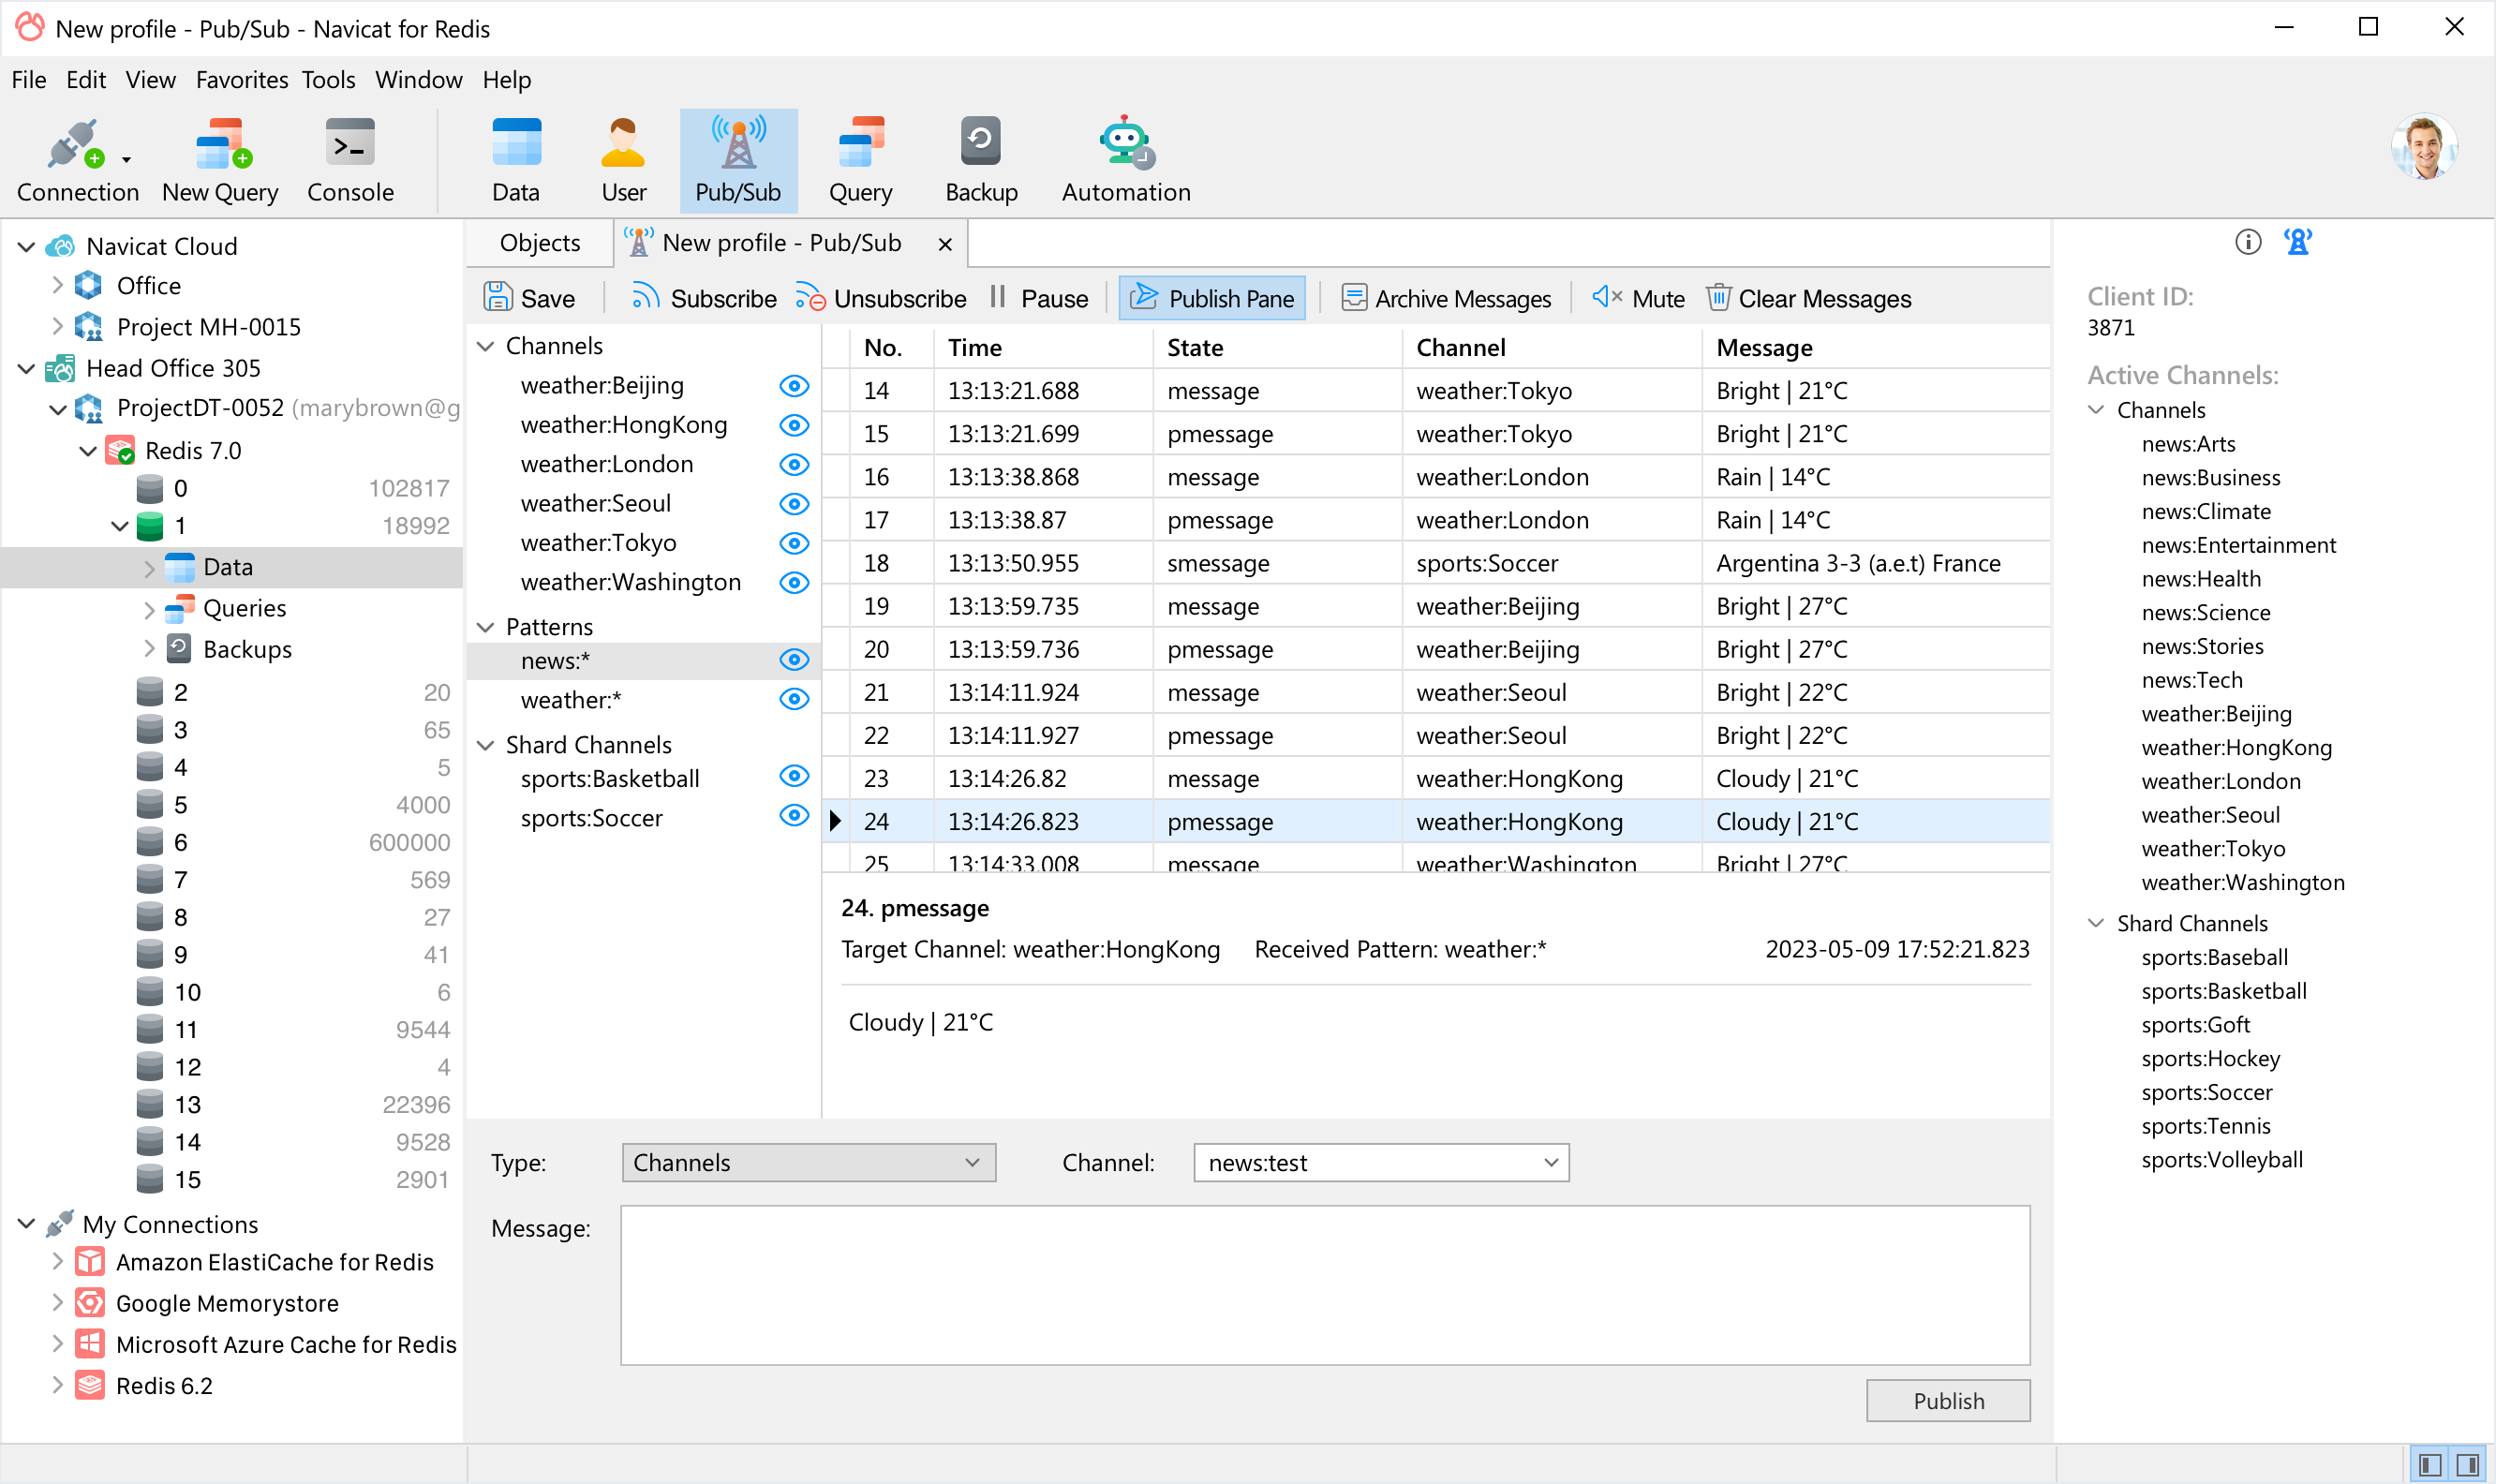
Task: Collapse the Navicat Cloud tree node
Action: 27,246
